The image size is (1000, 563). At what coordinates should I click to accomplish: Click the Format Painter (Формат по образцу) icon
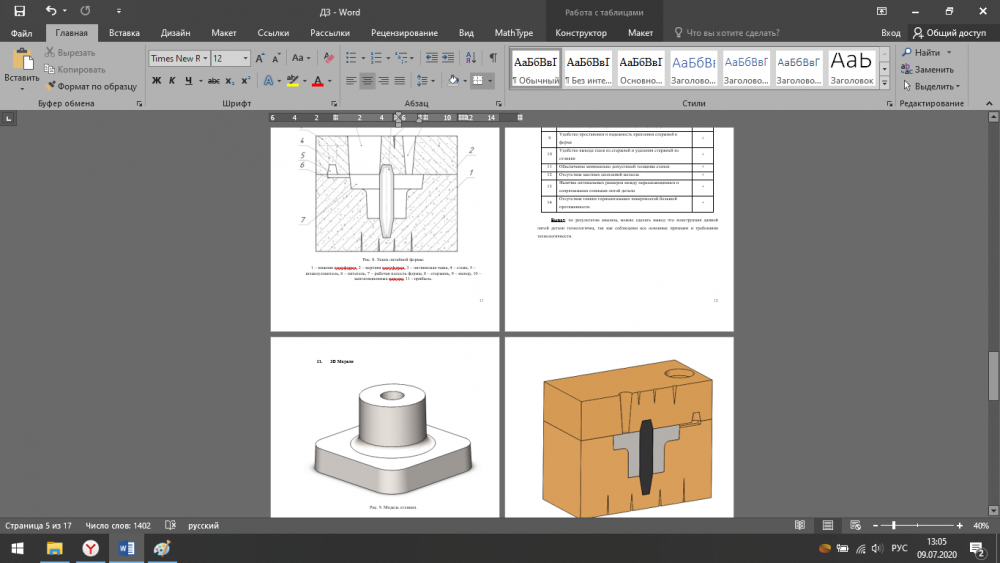(x=49, y=86)
